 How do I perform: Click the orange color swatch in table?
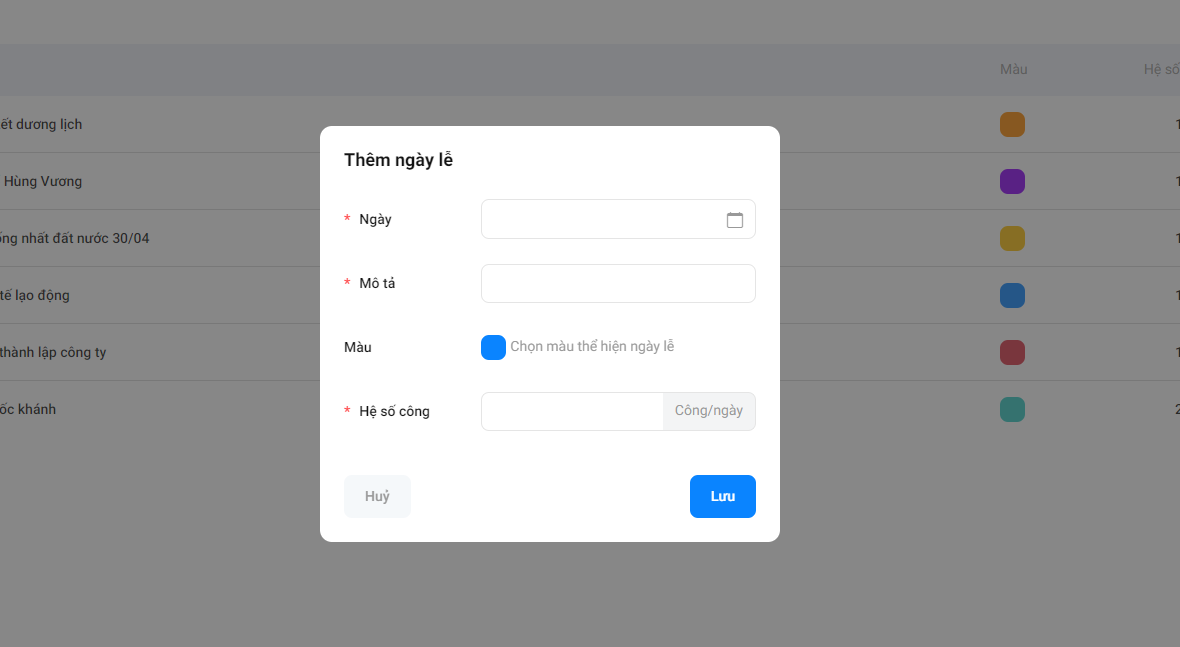pyautogui.click(x=1012, y=125)
